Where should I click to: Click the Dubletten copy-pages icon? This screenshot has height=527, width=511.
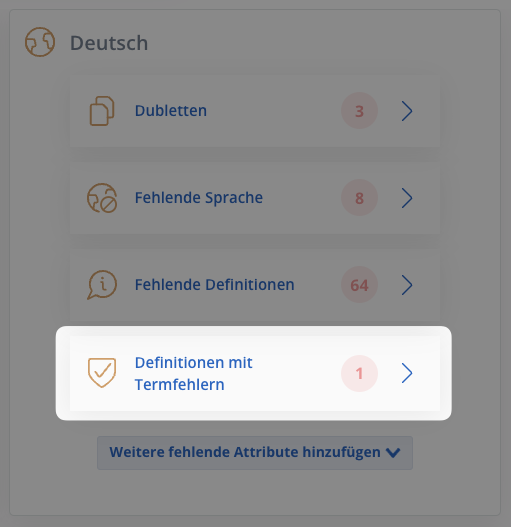102,111
